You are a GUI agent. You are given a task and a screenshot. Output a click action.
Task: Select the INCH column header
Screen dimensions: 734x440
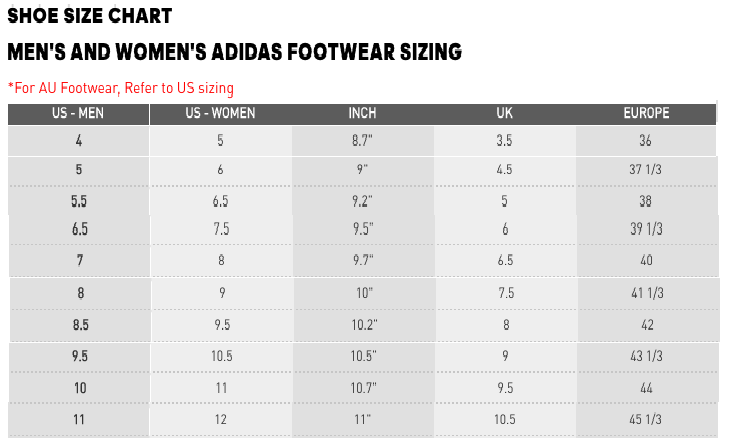pyautogui.click(x=362, y=113)
